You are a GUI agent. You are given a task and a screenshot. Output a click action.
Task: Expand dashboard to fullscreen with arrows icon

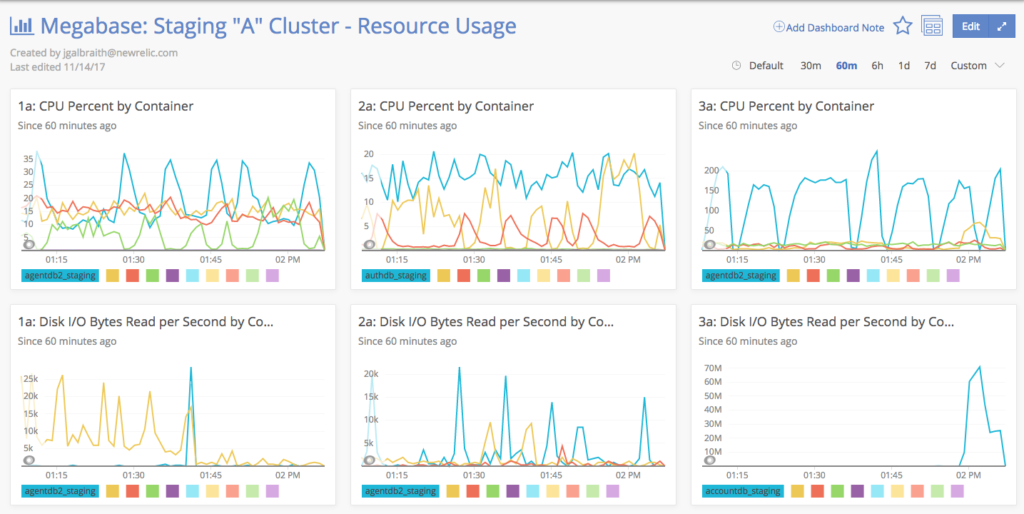1002,26
